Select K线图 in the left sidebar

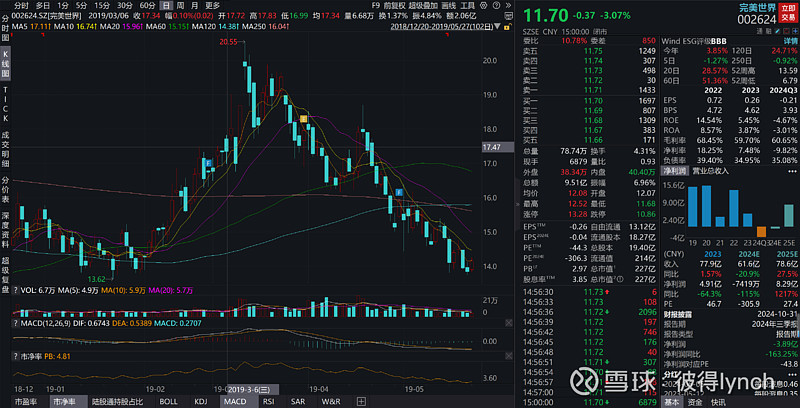click(x=6, y=64)
